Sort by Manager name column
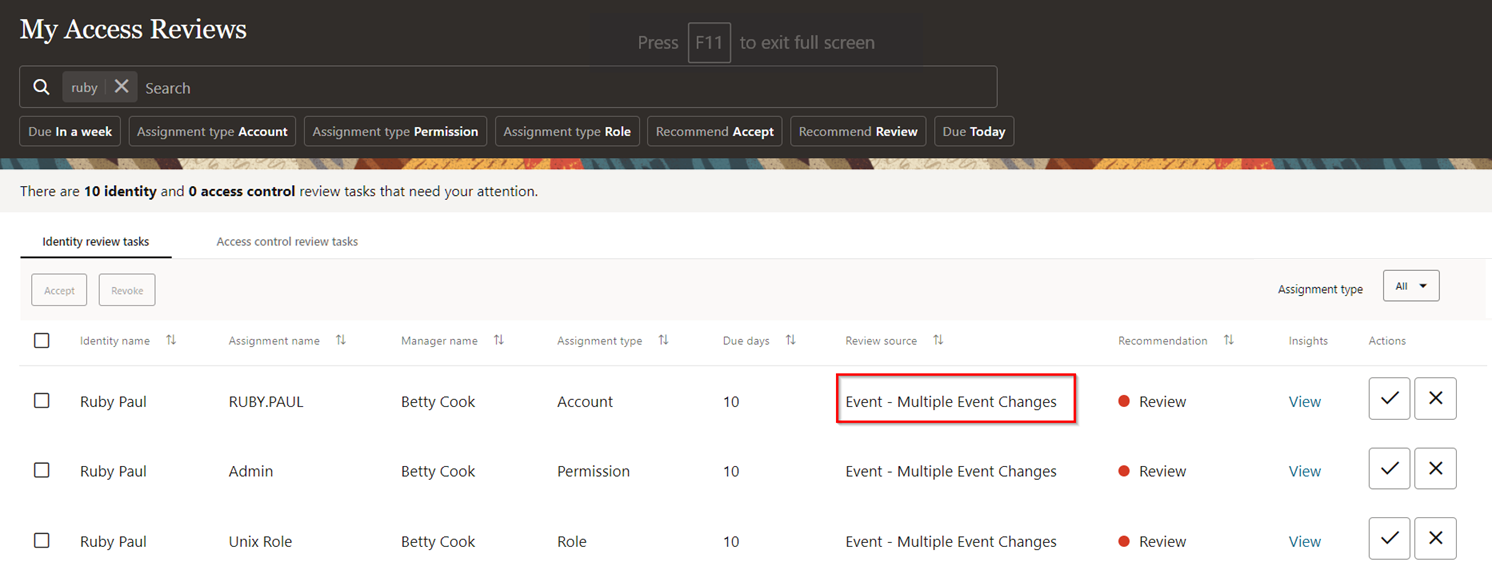Viewport: 1492px width, 564px height. point(499,341)
